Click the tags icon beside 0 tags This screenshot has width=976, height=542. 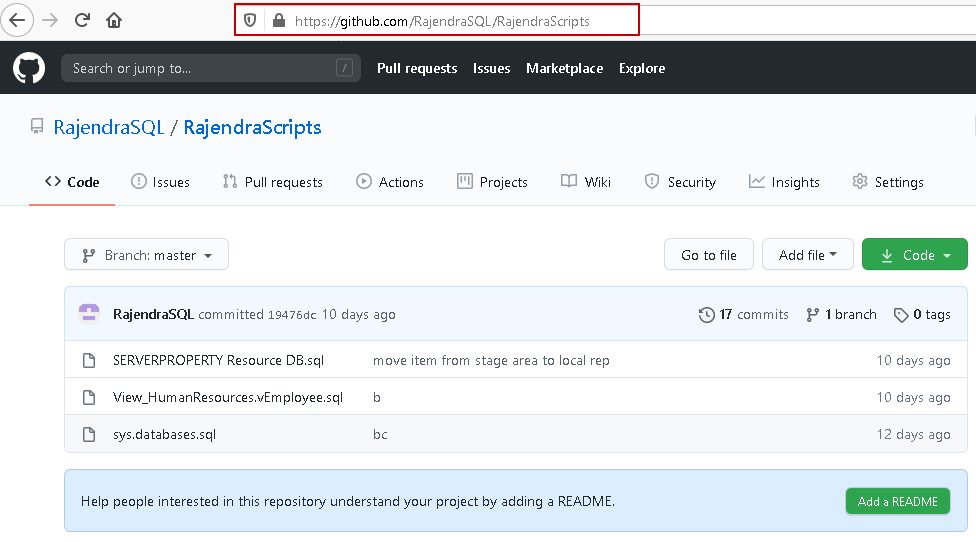click(901, 314)
